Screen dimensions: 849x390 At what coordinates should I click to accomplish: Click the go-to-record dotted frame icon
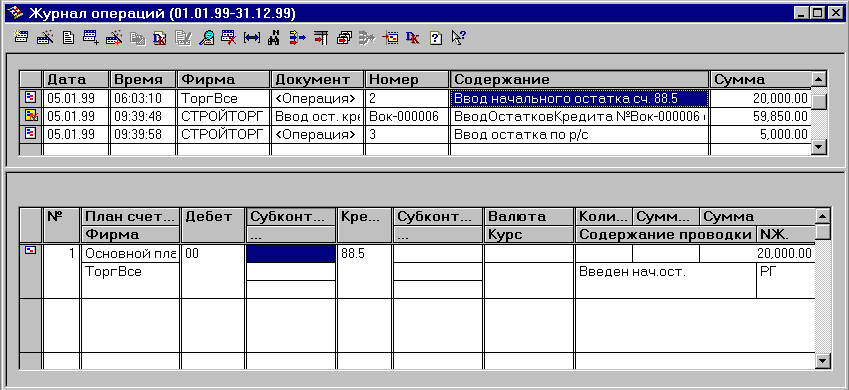coord(390,37)
